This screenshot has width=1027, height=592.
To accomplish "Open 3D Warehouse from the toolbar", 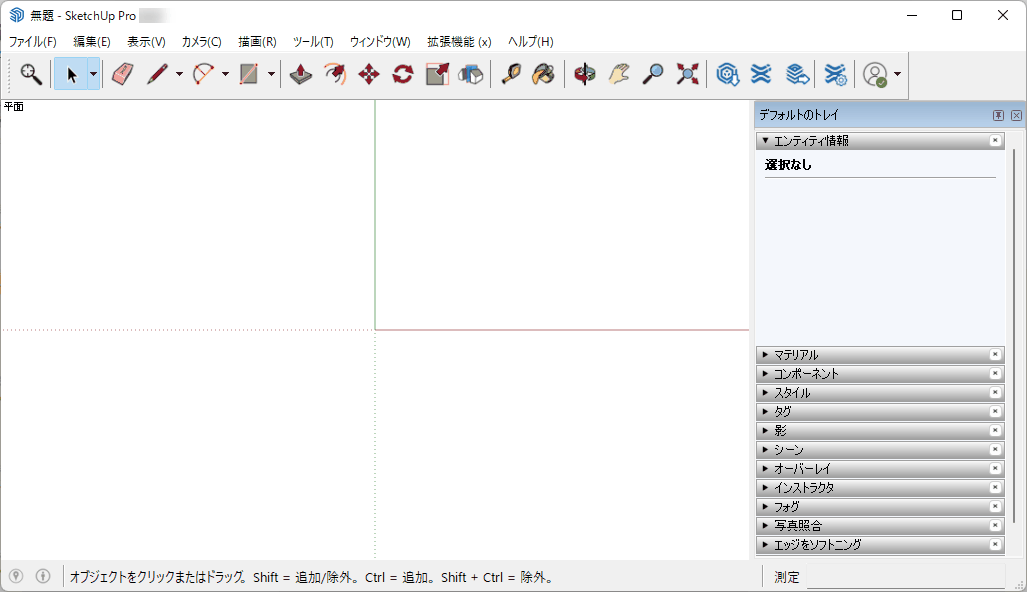I will pyautogui.click(x=728, y=74).
